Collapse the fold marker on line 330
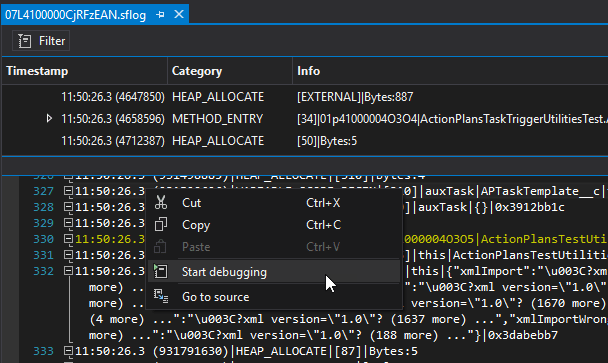The width and height of the screenshot is (608, 363). (x=68, y=239)
